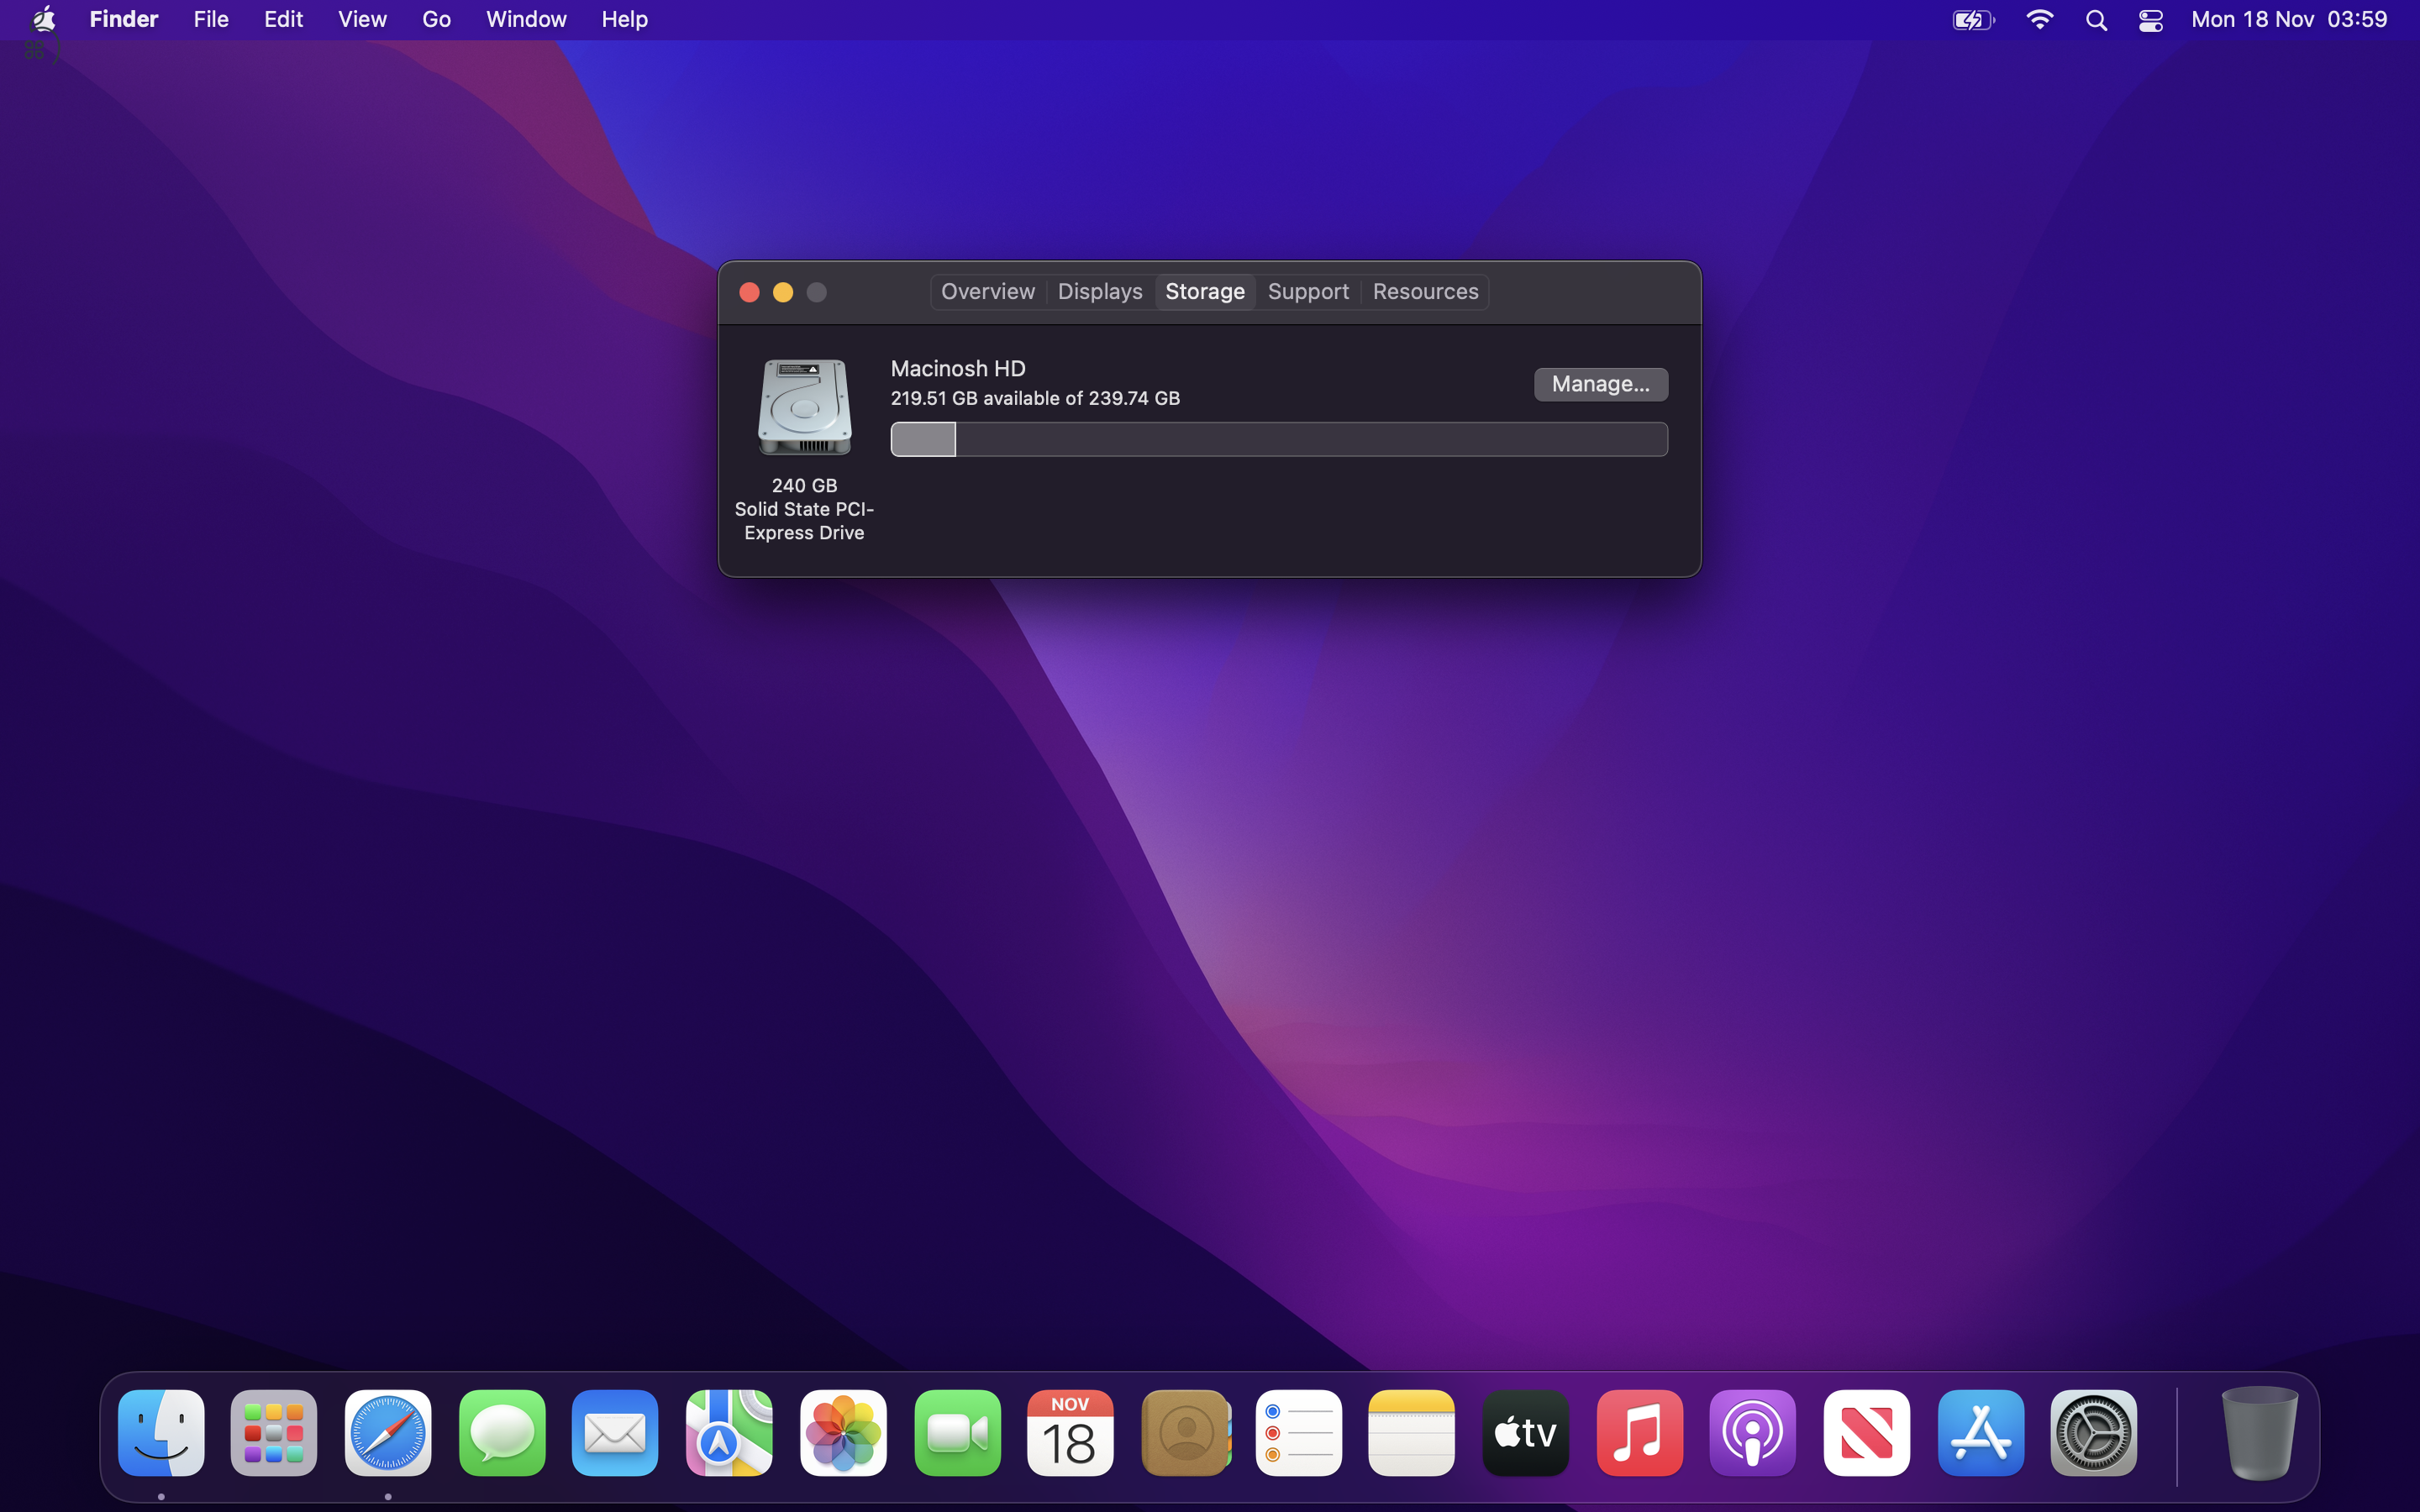Screen dimensions: 2420x1512
Task: Minimize the About This Mac window
Action: click(x=783, y=292)
